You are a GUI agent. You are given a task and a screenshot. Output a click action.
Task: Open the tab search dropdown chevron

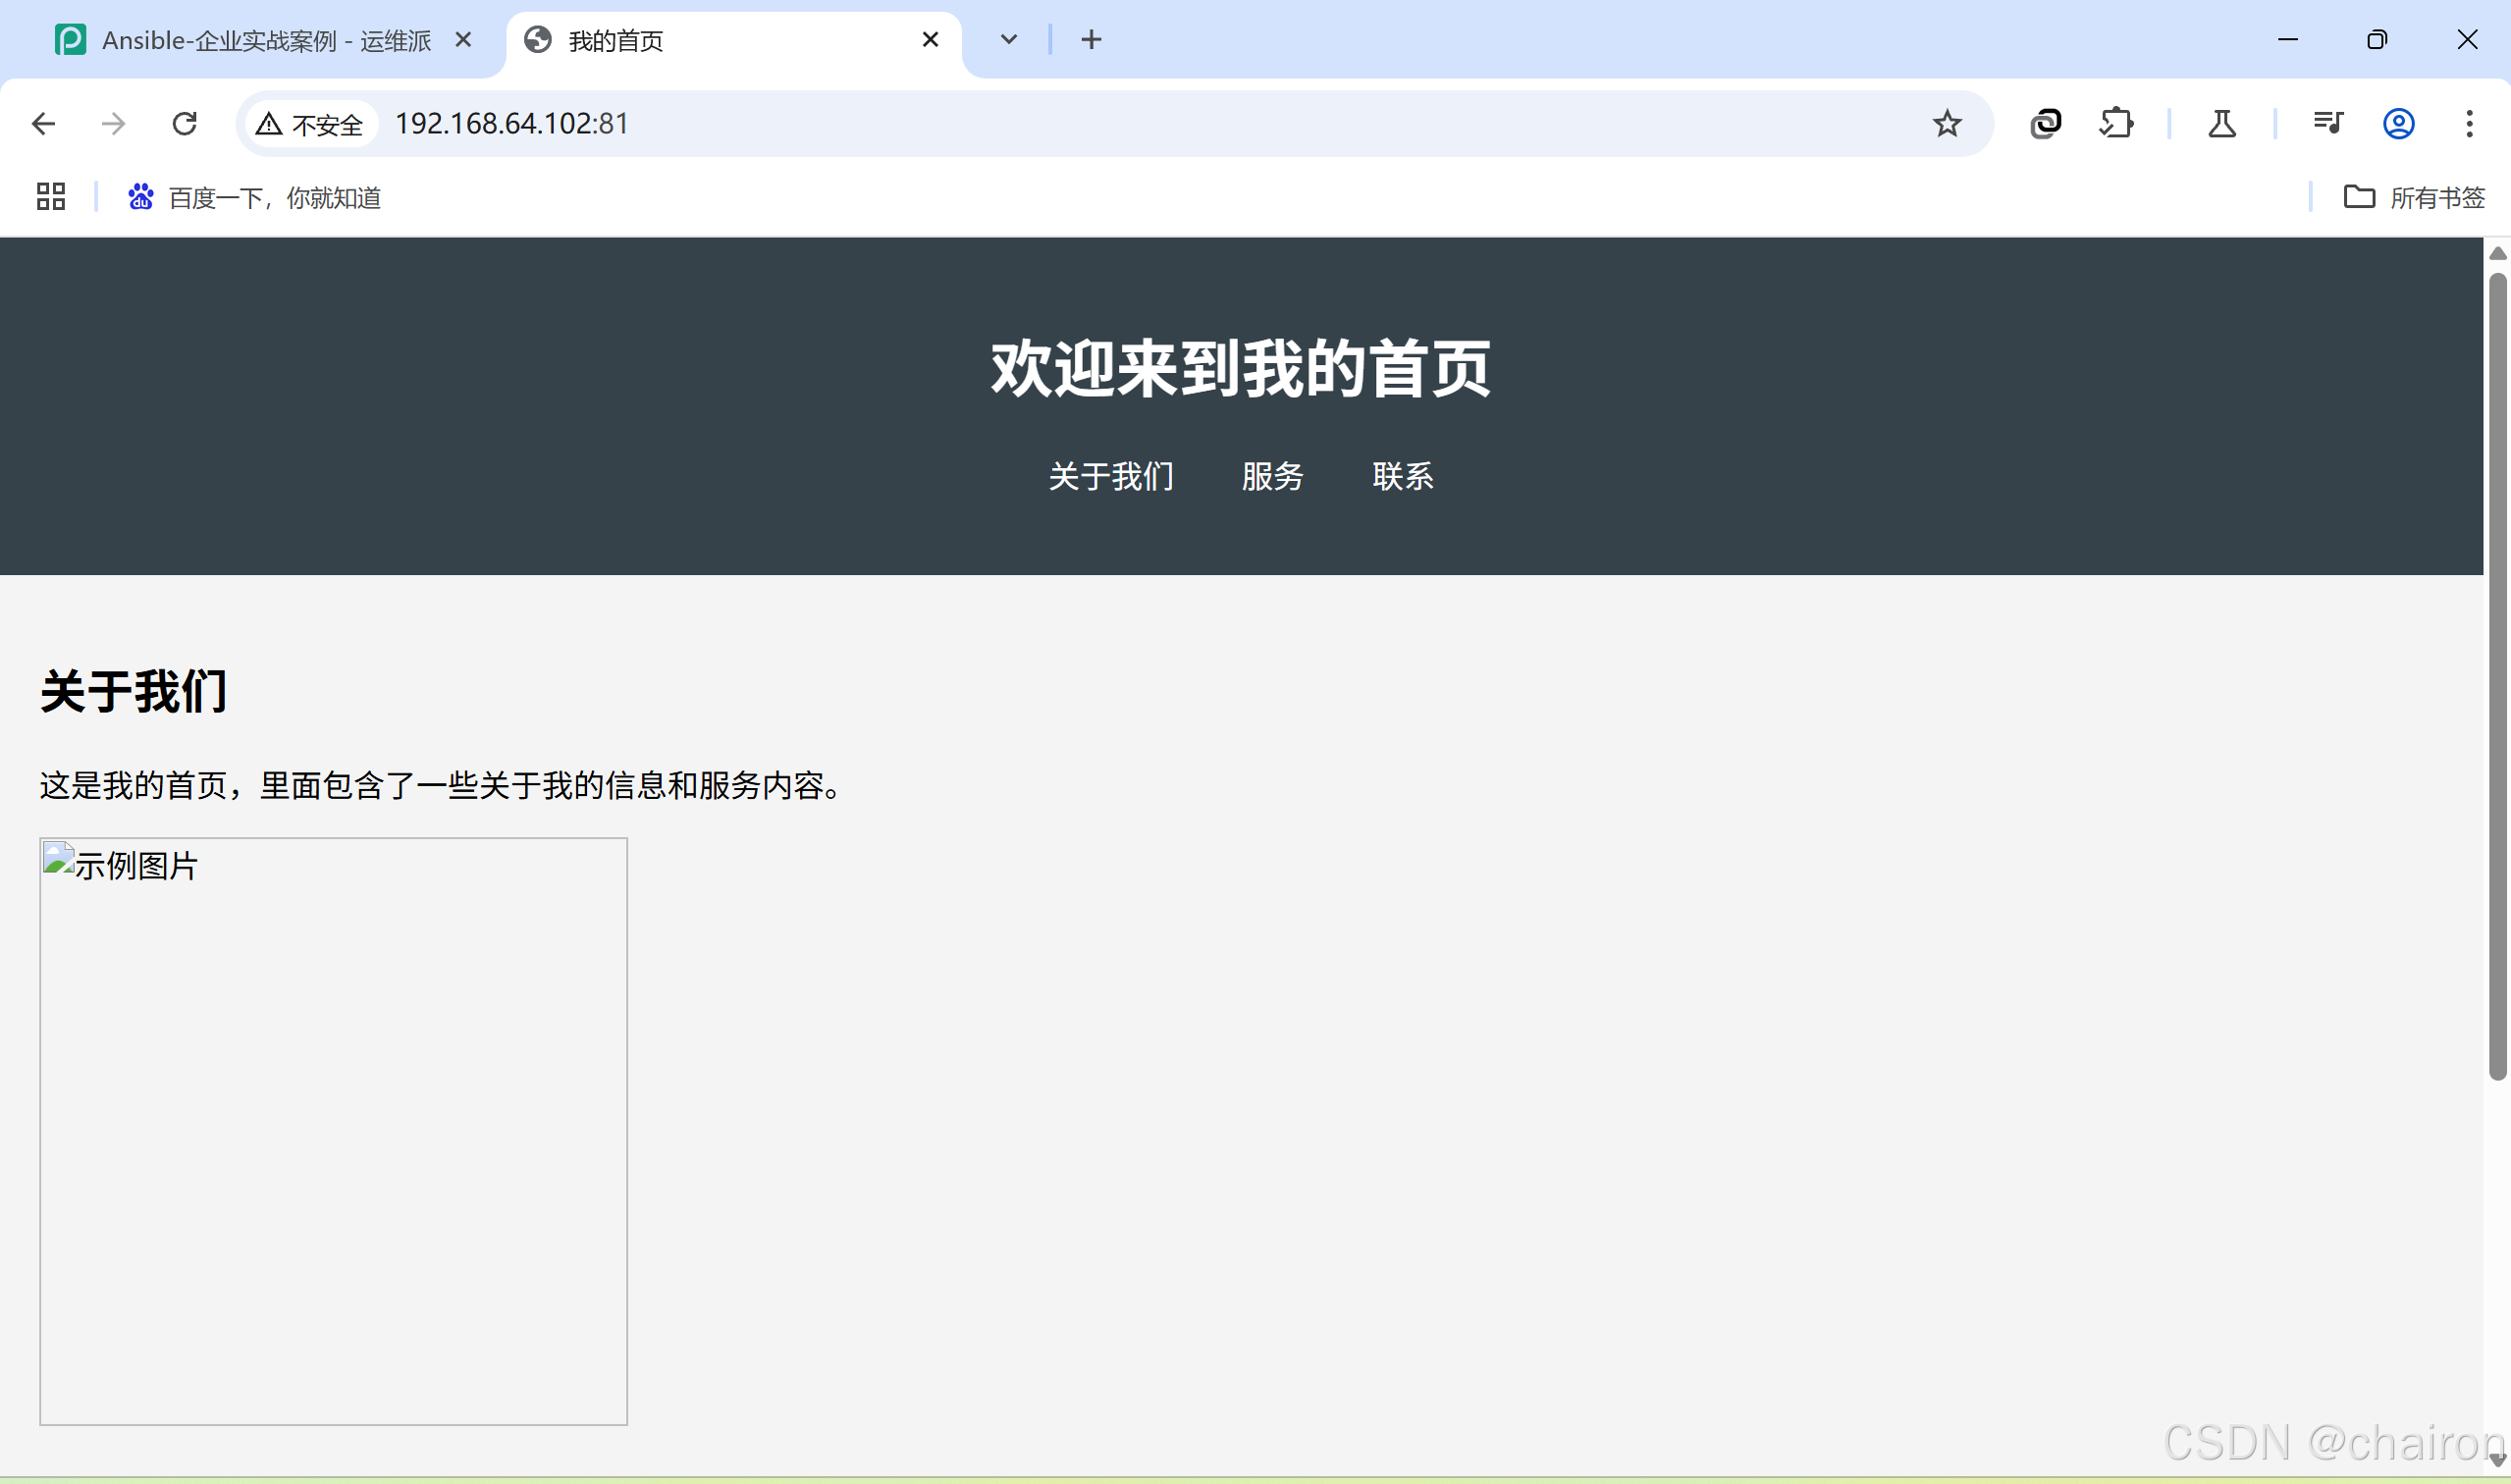(1008, 40)
